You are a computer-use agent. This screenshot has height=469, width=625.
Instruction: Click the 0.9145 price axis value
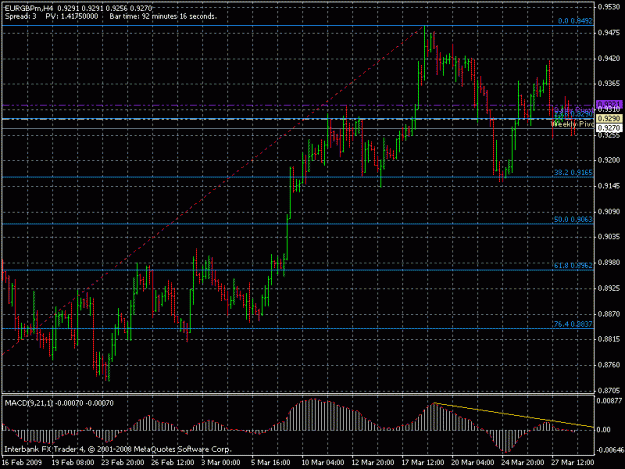(609, 186)
